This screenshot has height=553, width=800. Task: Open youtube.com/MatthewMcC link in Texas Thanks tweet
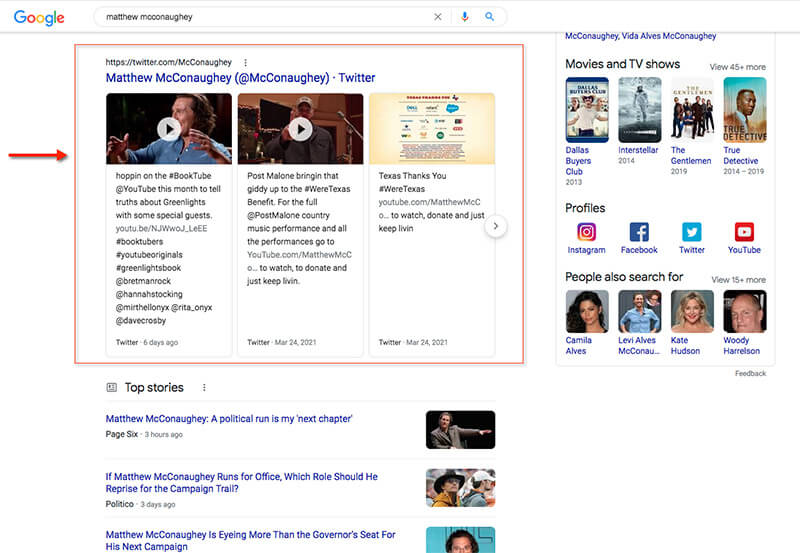point(429,202)
